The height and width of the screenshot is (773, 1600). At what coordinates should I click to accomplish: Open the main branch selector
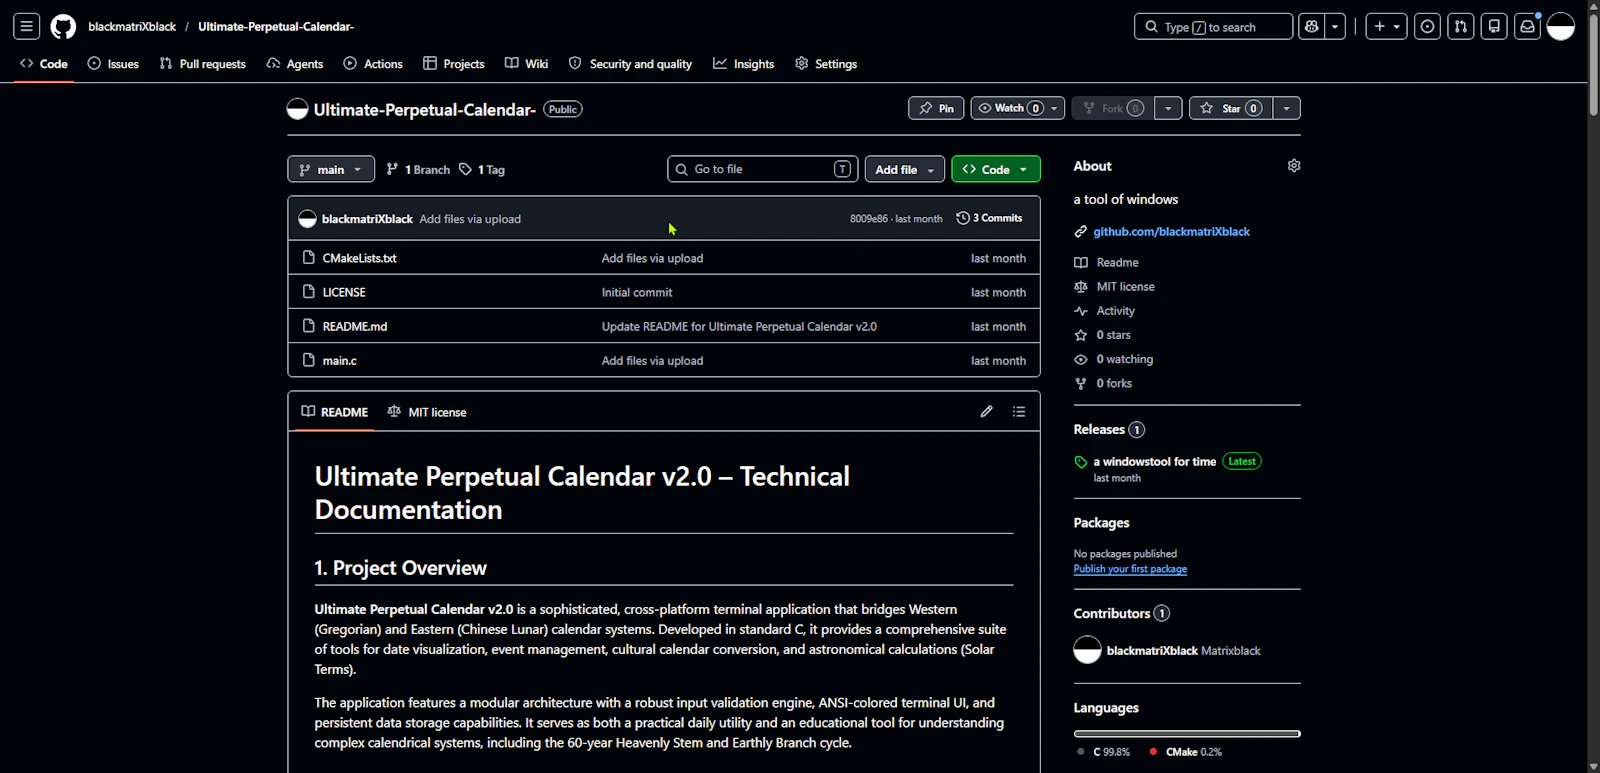(331, 169)
